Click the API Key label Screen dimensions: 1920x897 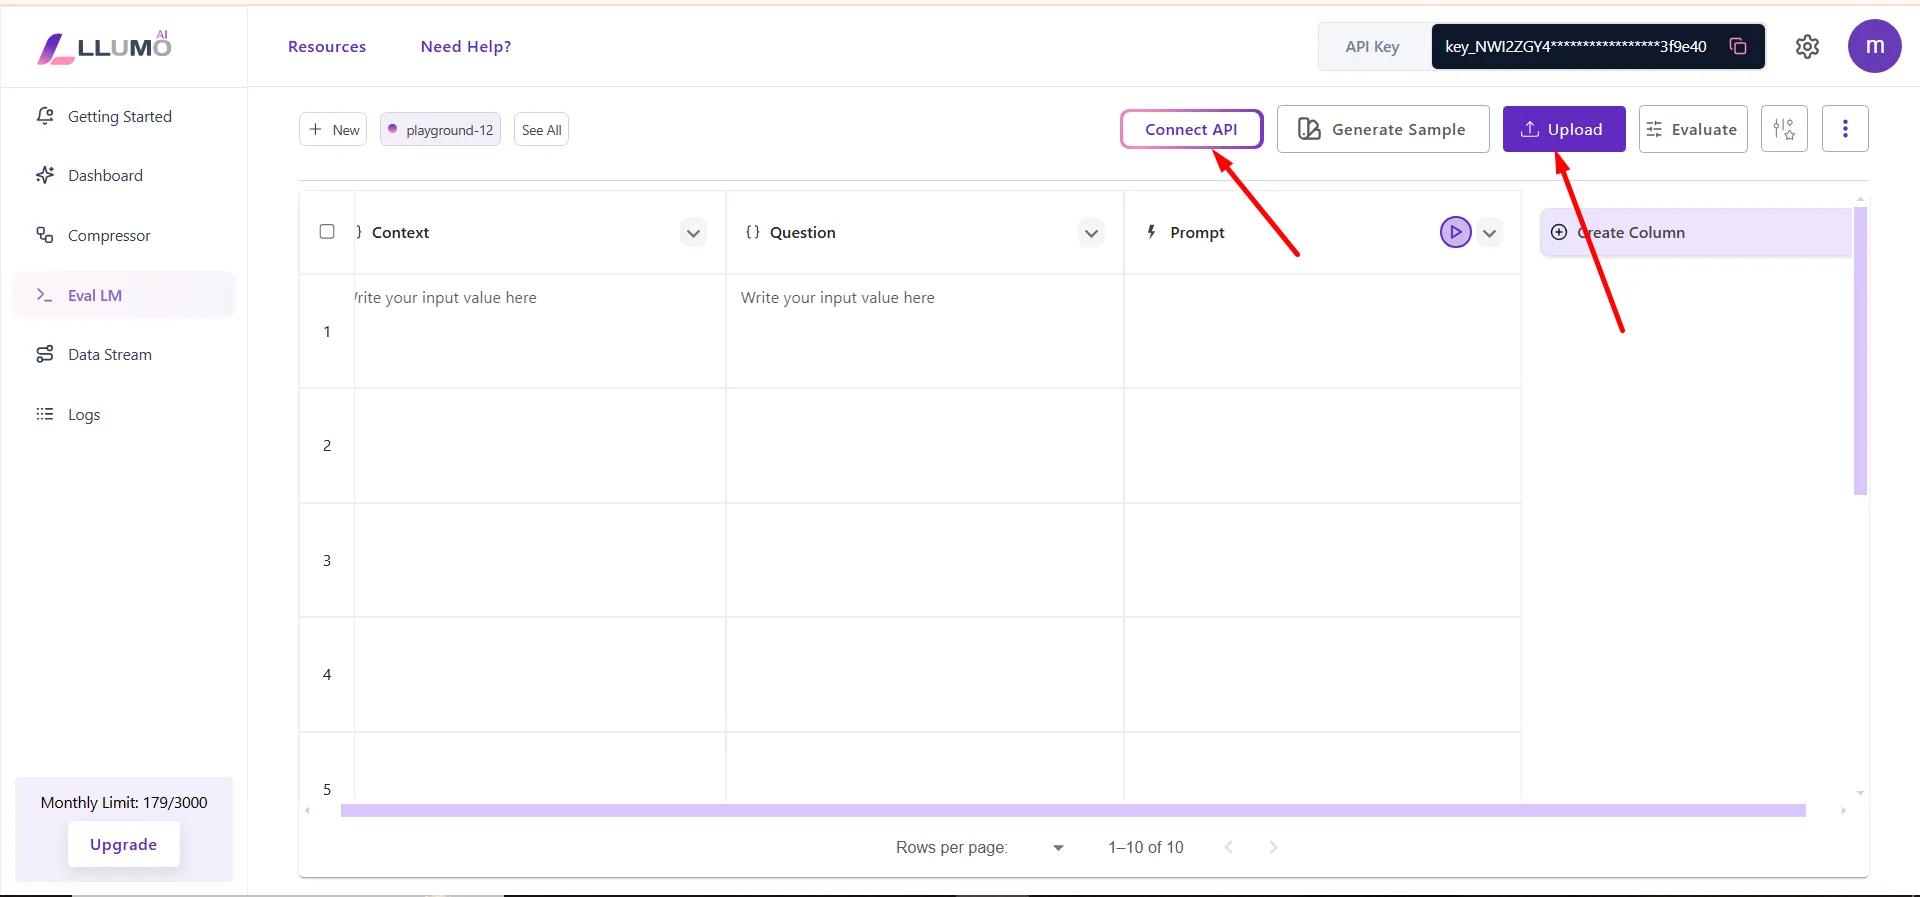1372,46
